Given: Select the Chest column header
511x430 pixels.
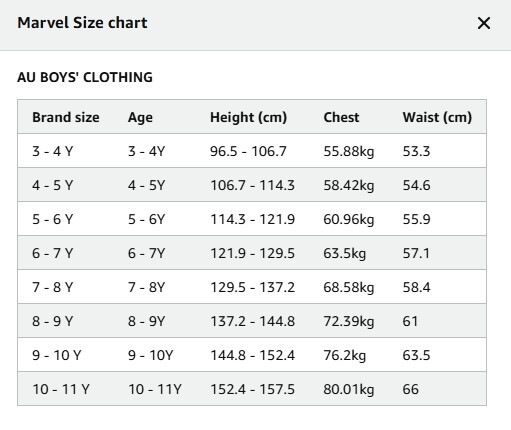Looking at the screenshot, I should click(341, 117).
